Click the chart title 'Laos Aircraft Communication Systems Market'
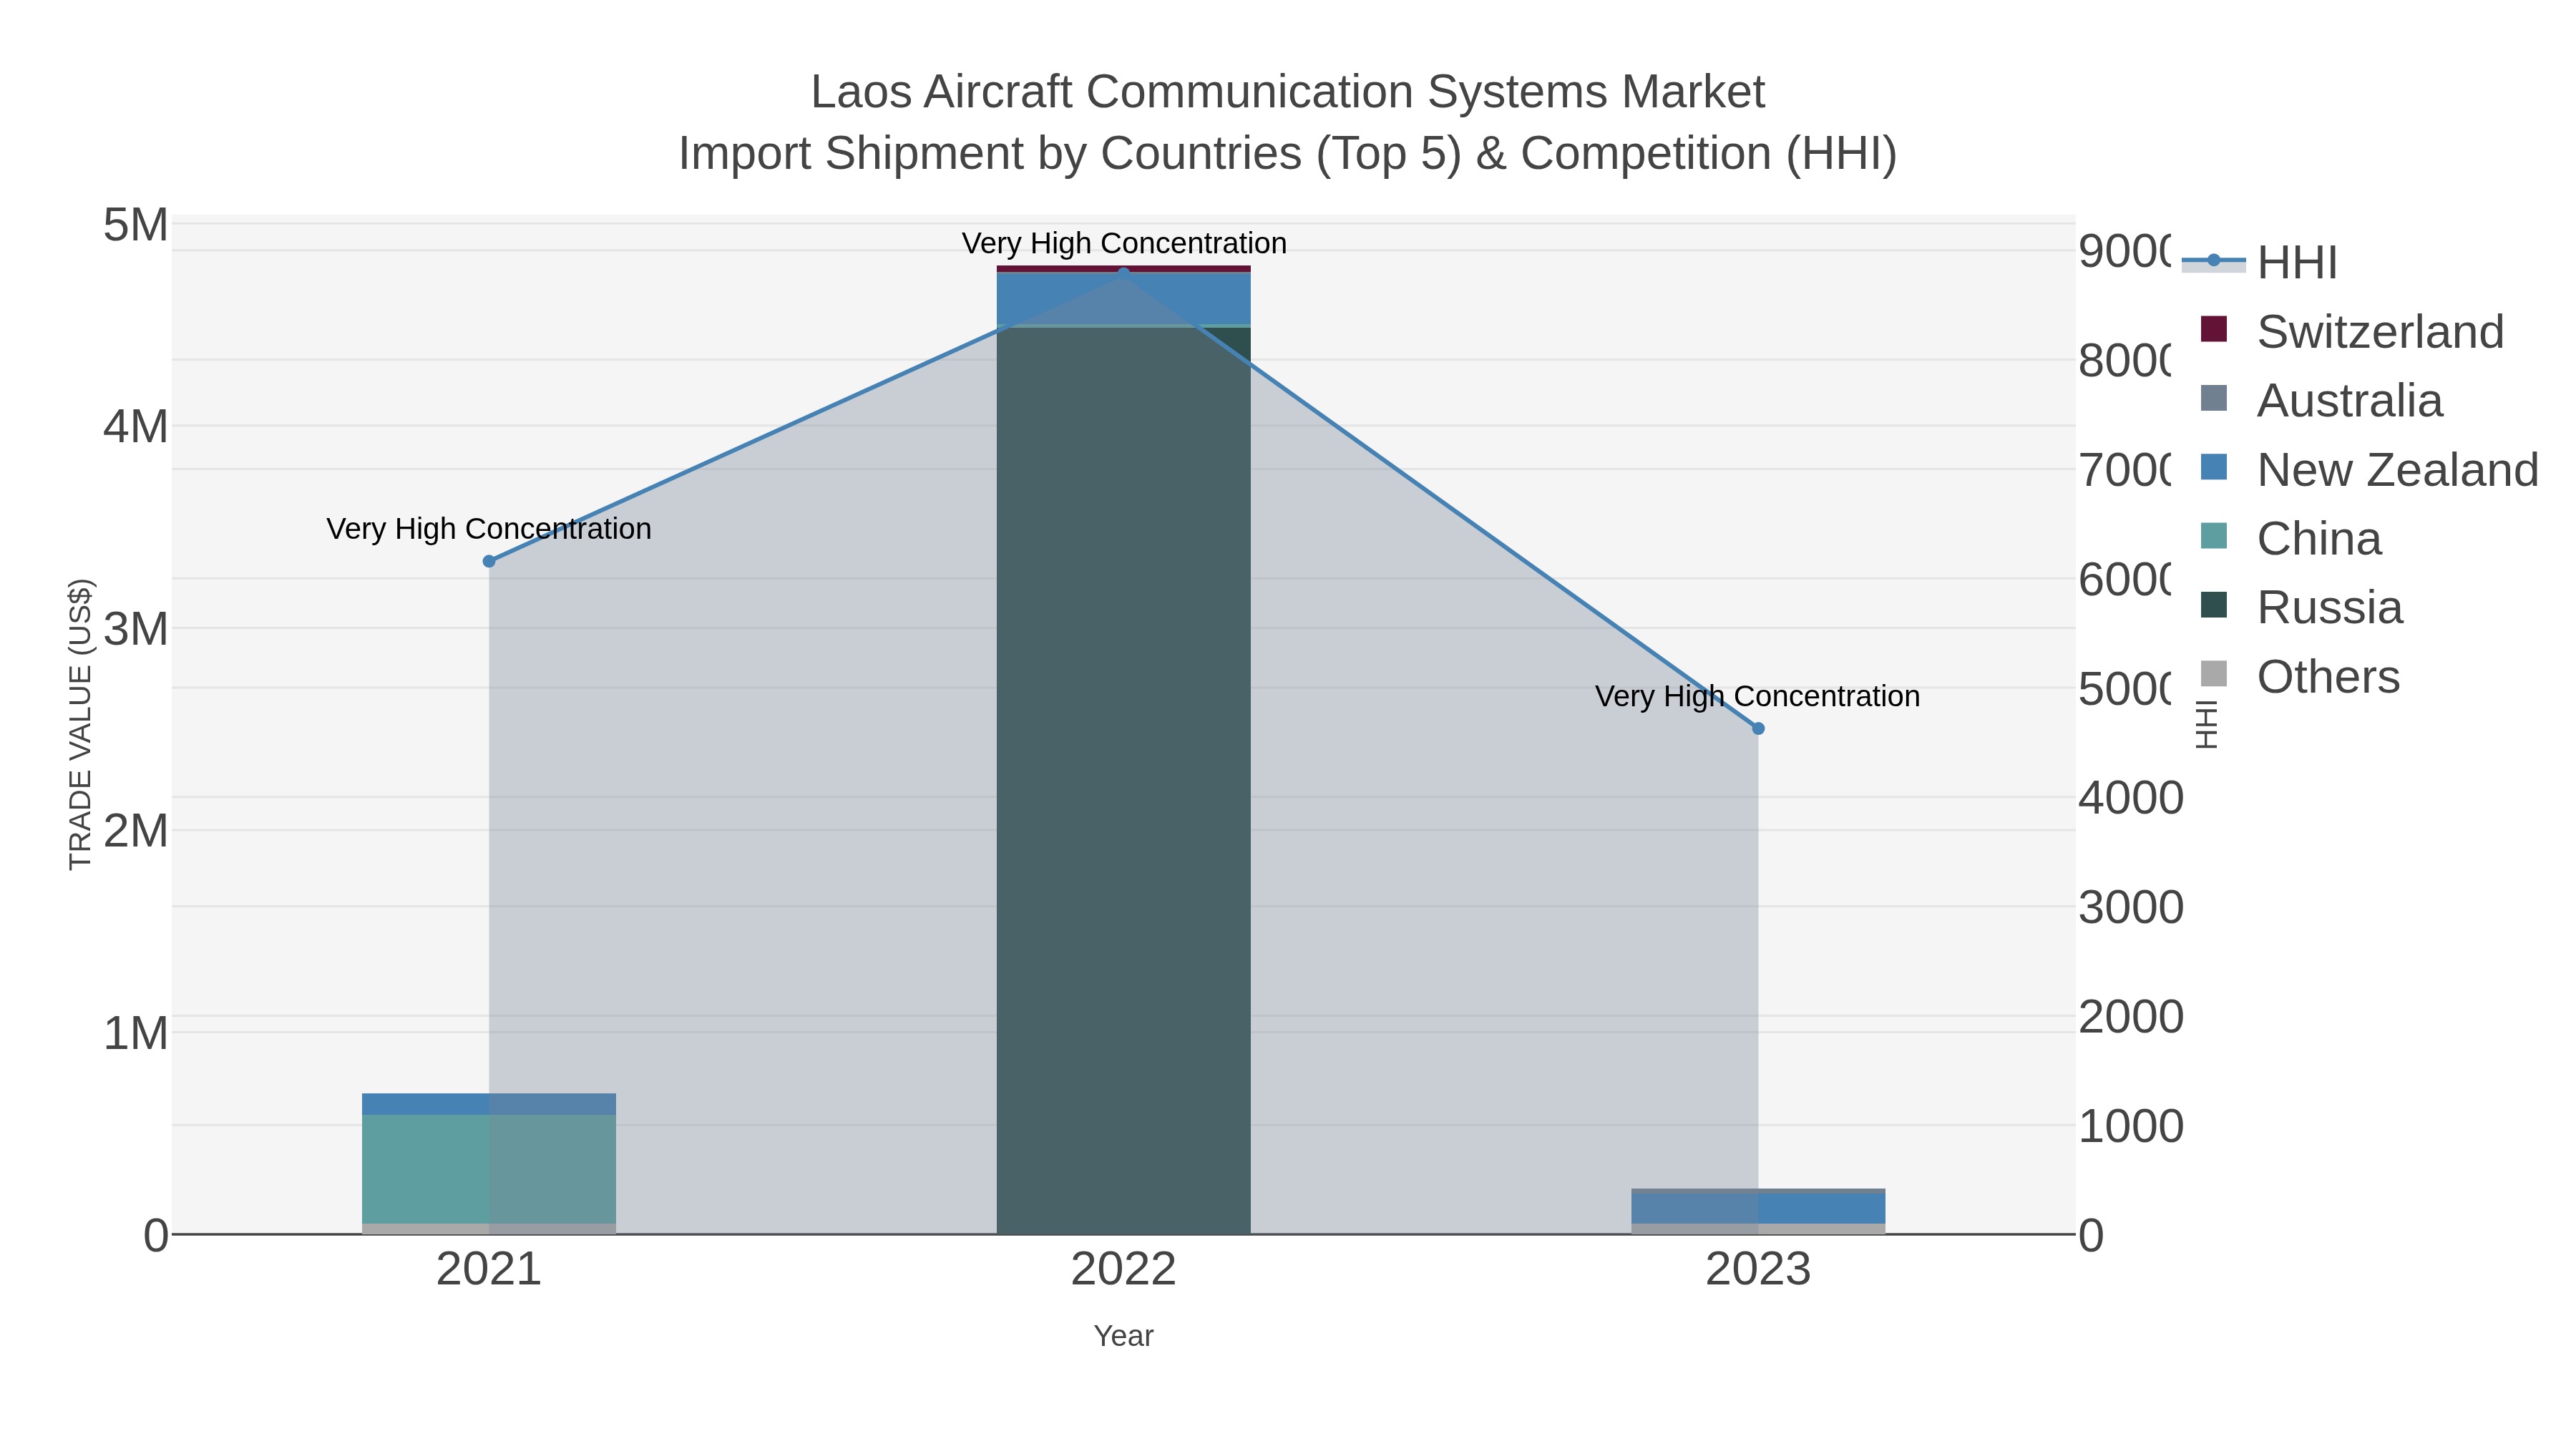 [1288, 92]
